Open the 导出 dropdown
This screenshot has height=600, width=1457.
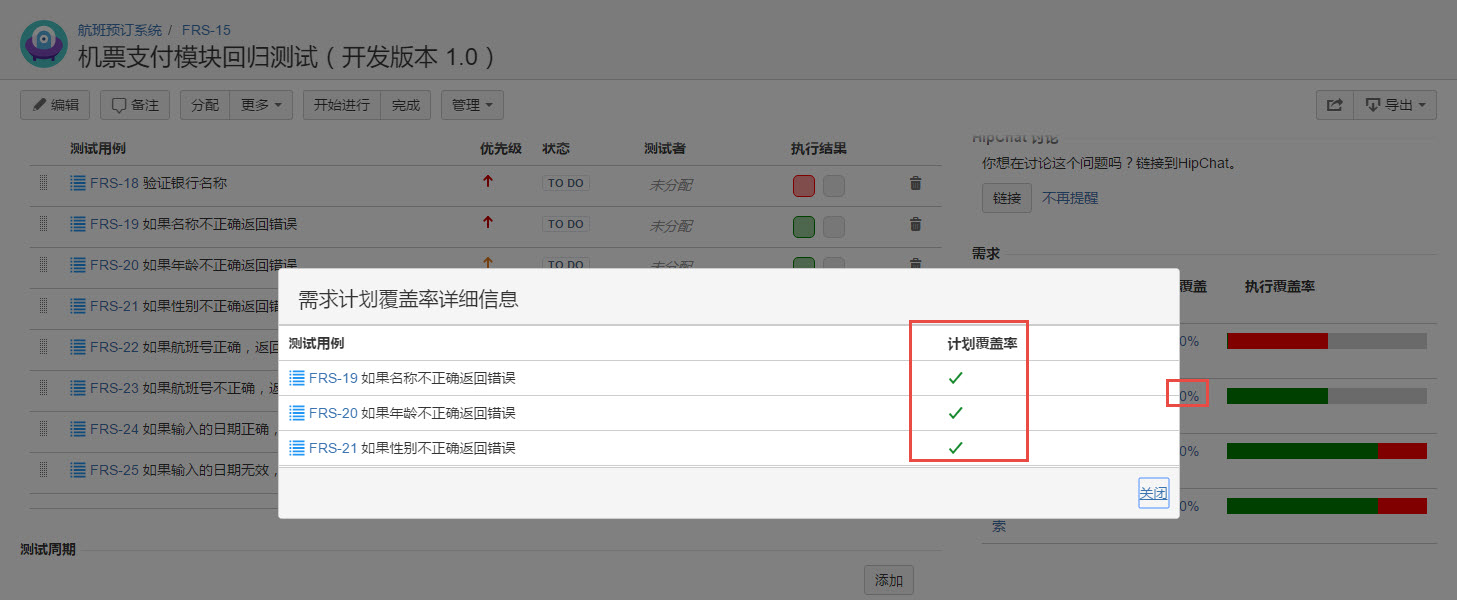click(1395, 105)
